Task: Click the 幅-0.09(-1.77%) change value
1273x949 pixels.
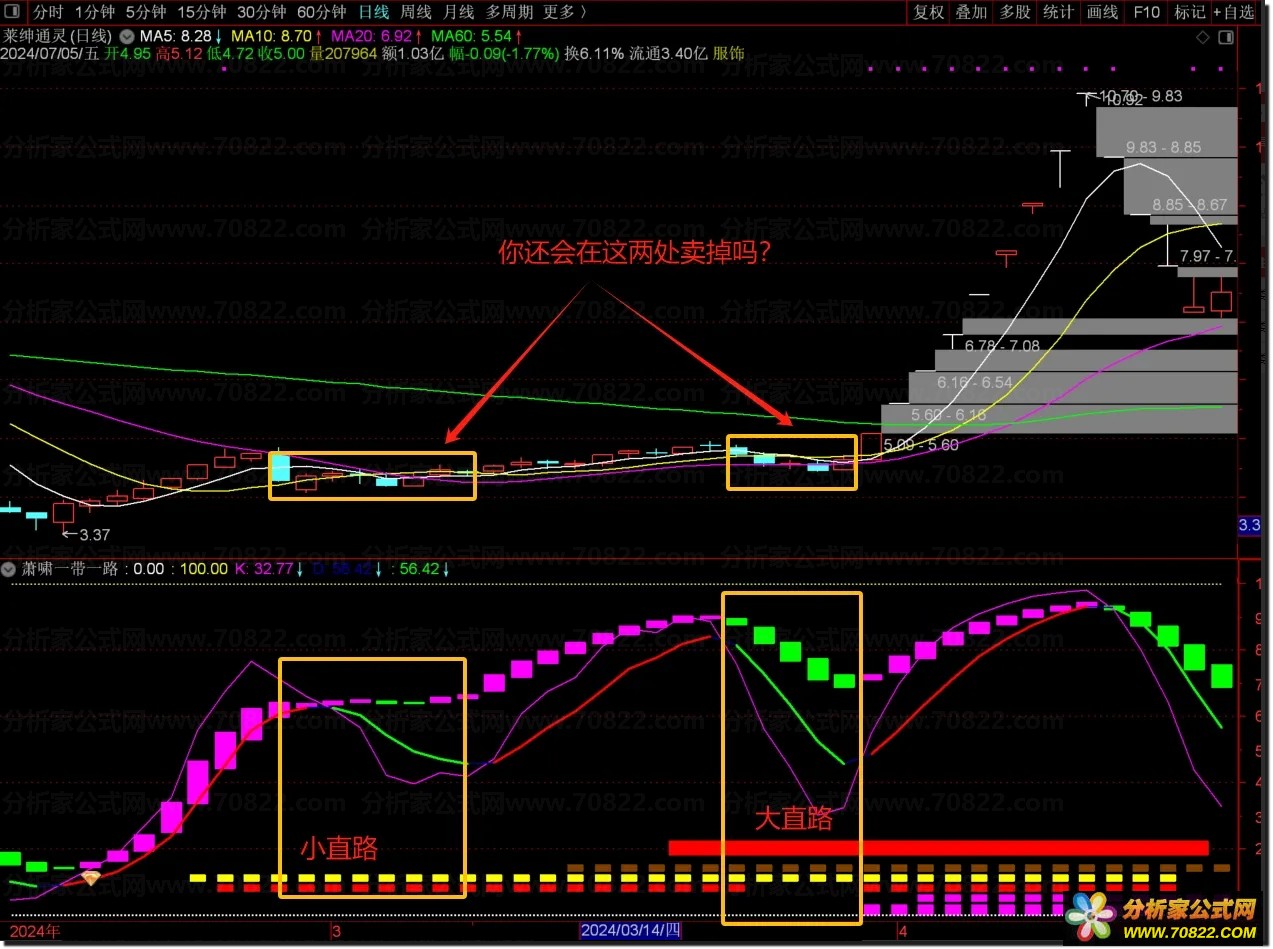Action: click(503, 54)
